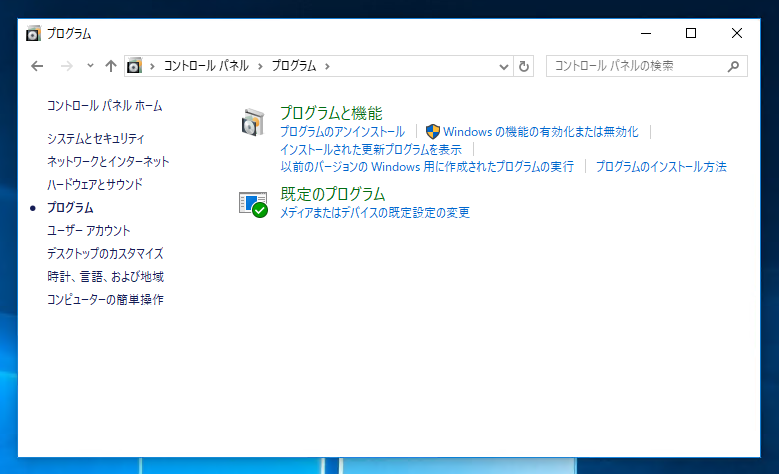Open recent locations dropdown arrow

point(90,66)
